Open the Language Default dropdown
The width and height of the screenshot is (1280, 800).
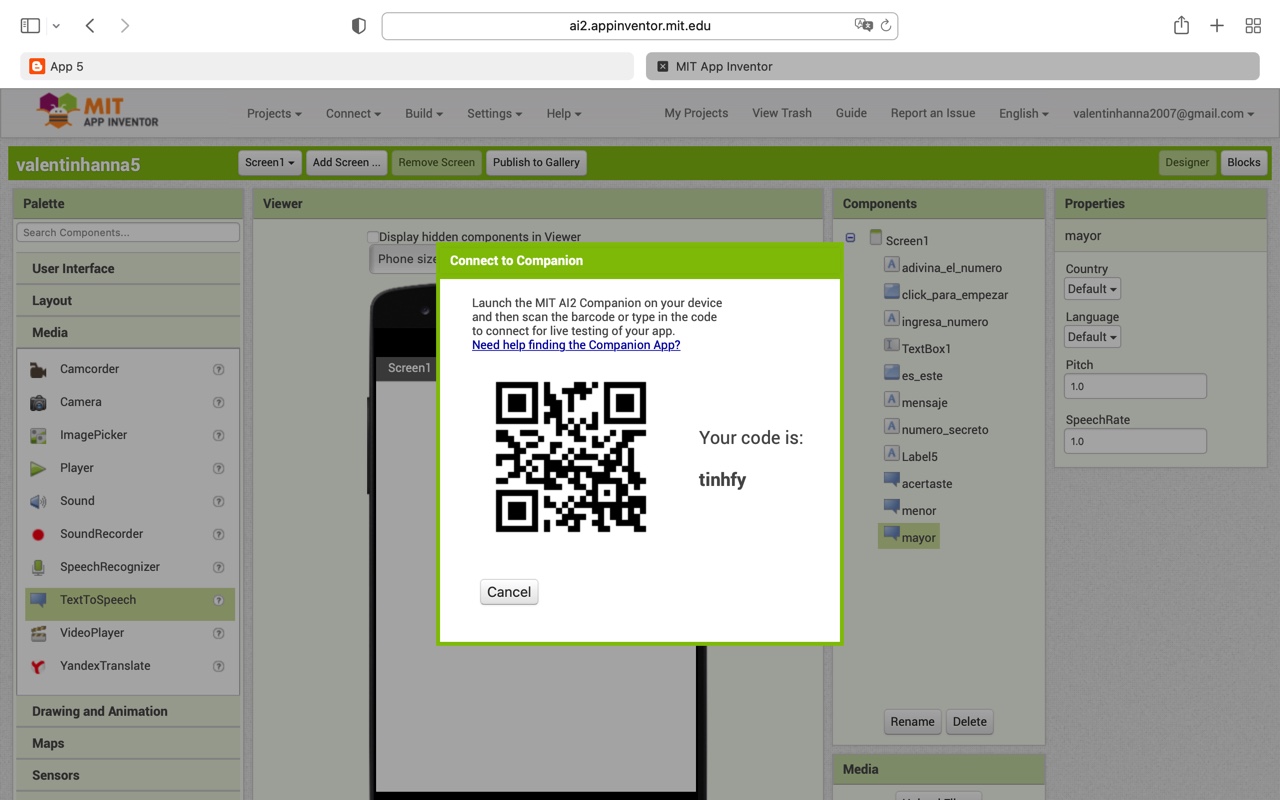pos(1092,337)
